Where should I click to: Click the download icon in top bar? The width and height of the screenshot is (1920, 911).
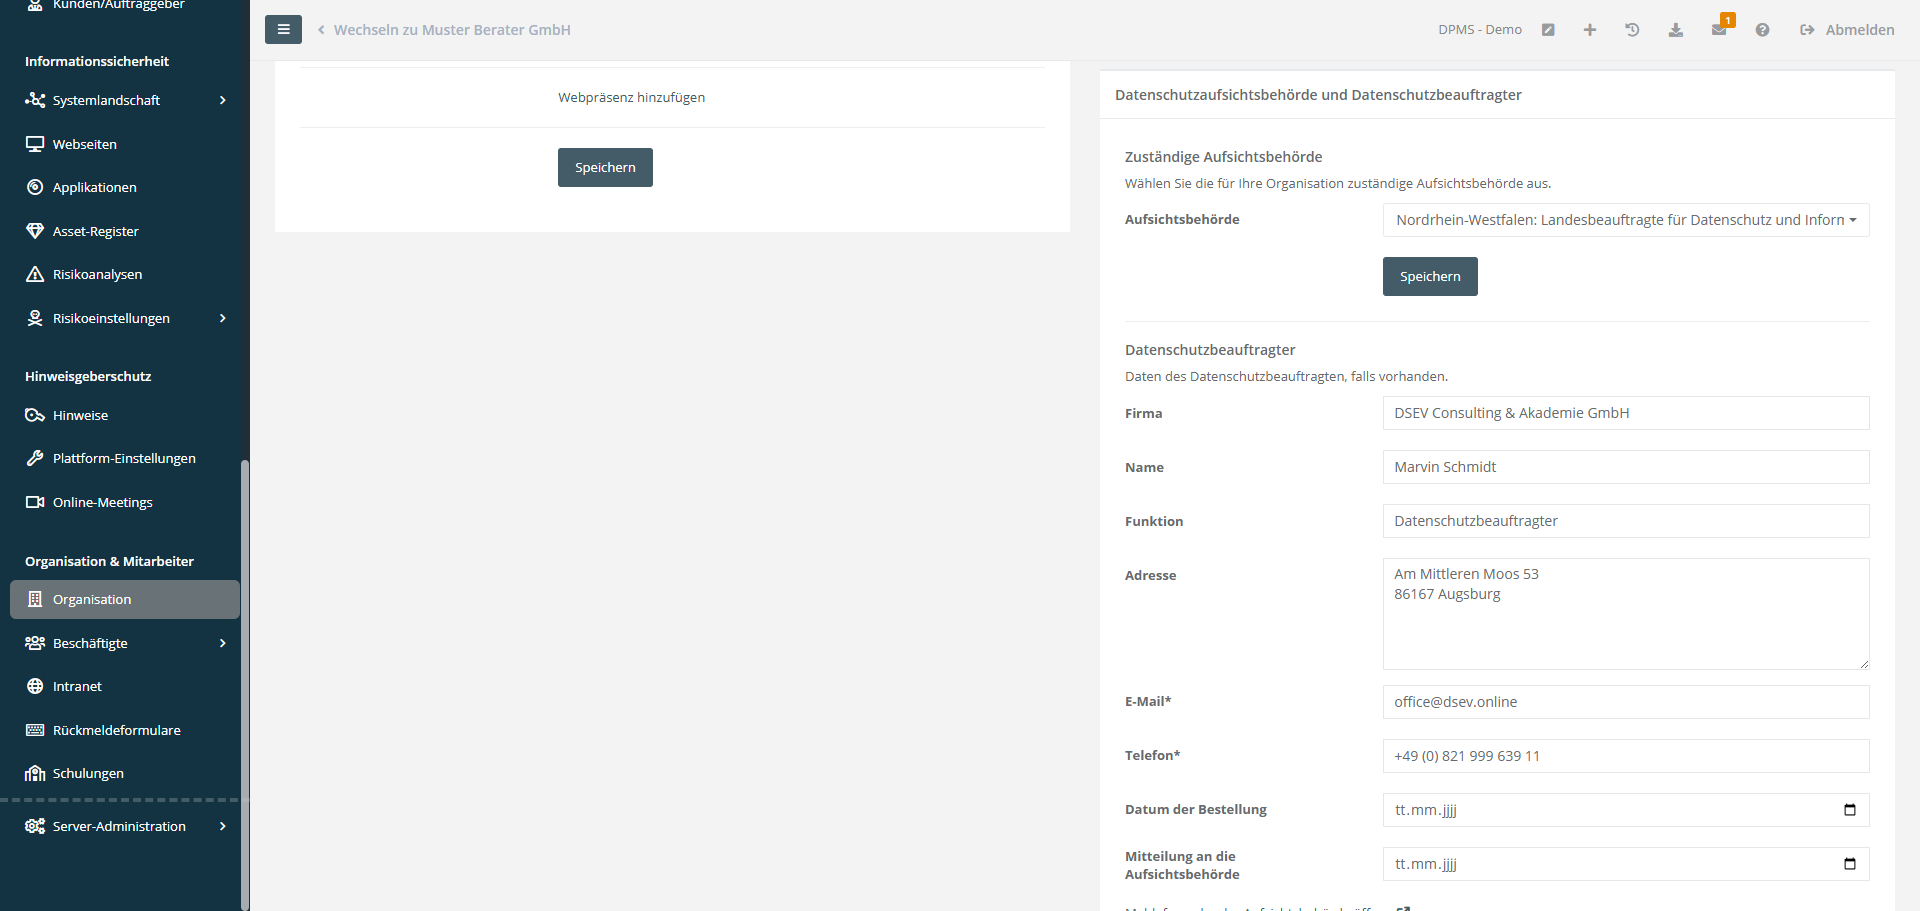click(1676, 30)
